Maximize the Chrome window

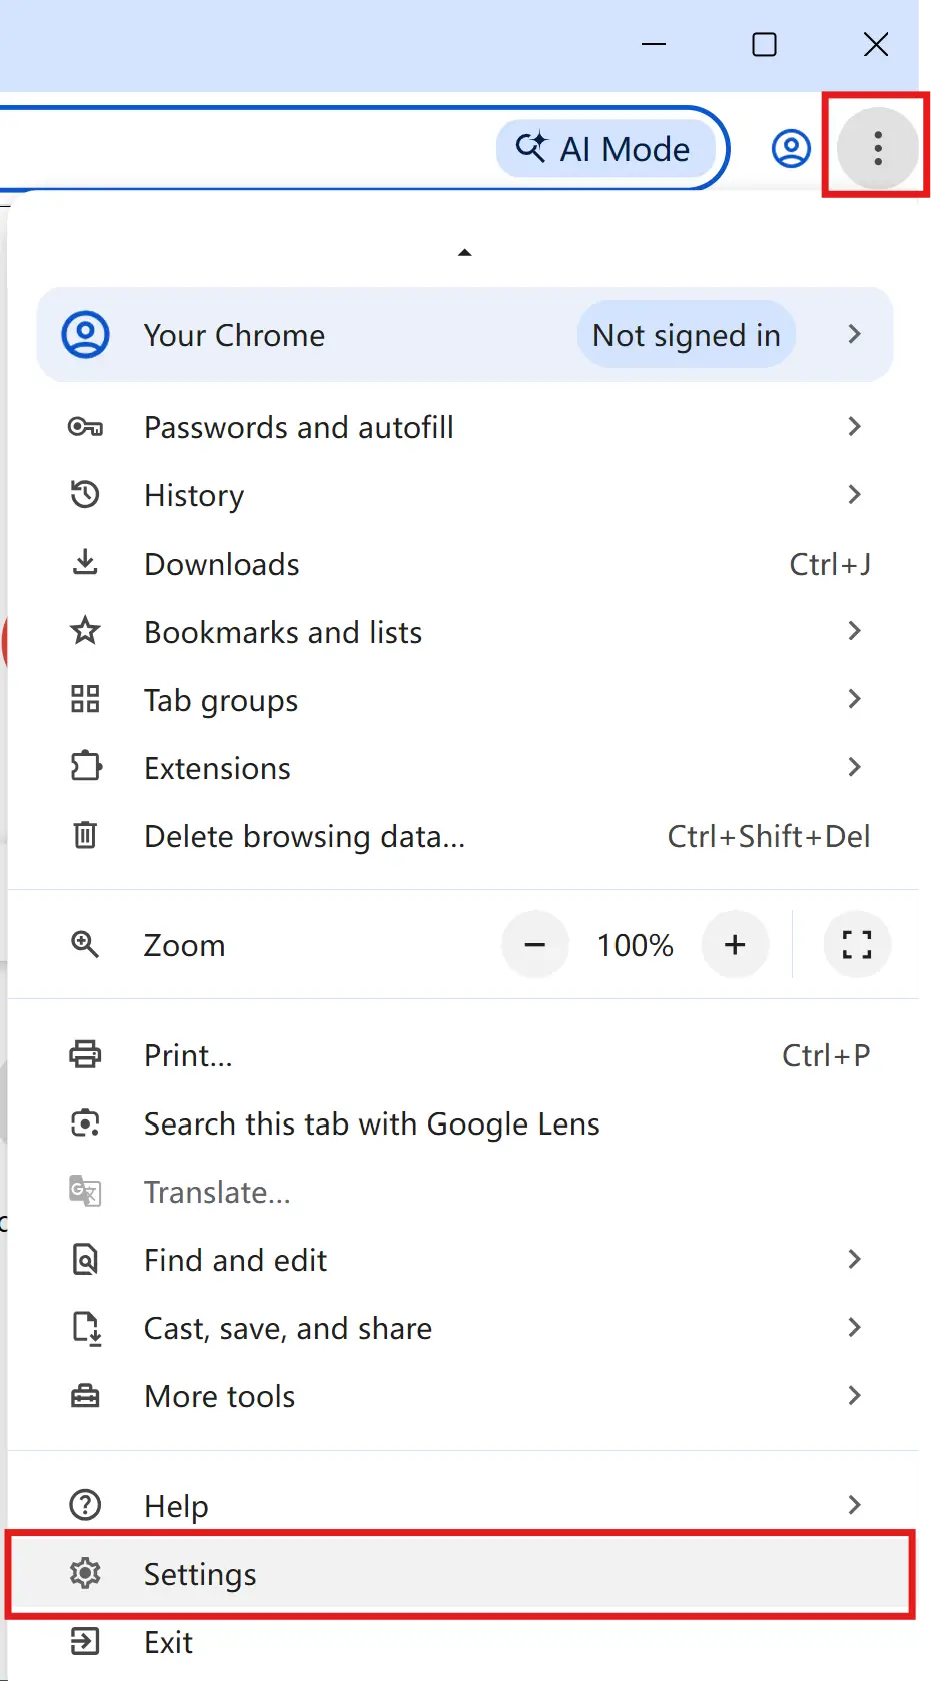coord(764,45)
